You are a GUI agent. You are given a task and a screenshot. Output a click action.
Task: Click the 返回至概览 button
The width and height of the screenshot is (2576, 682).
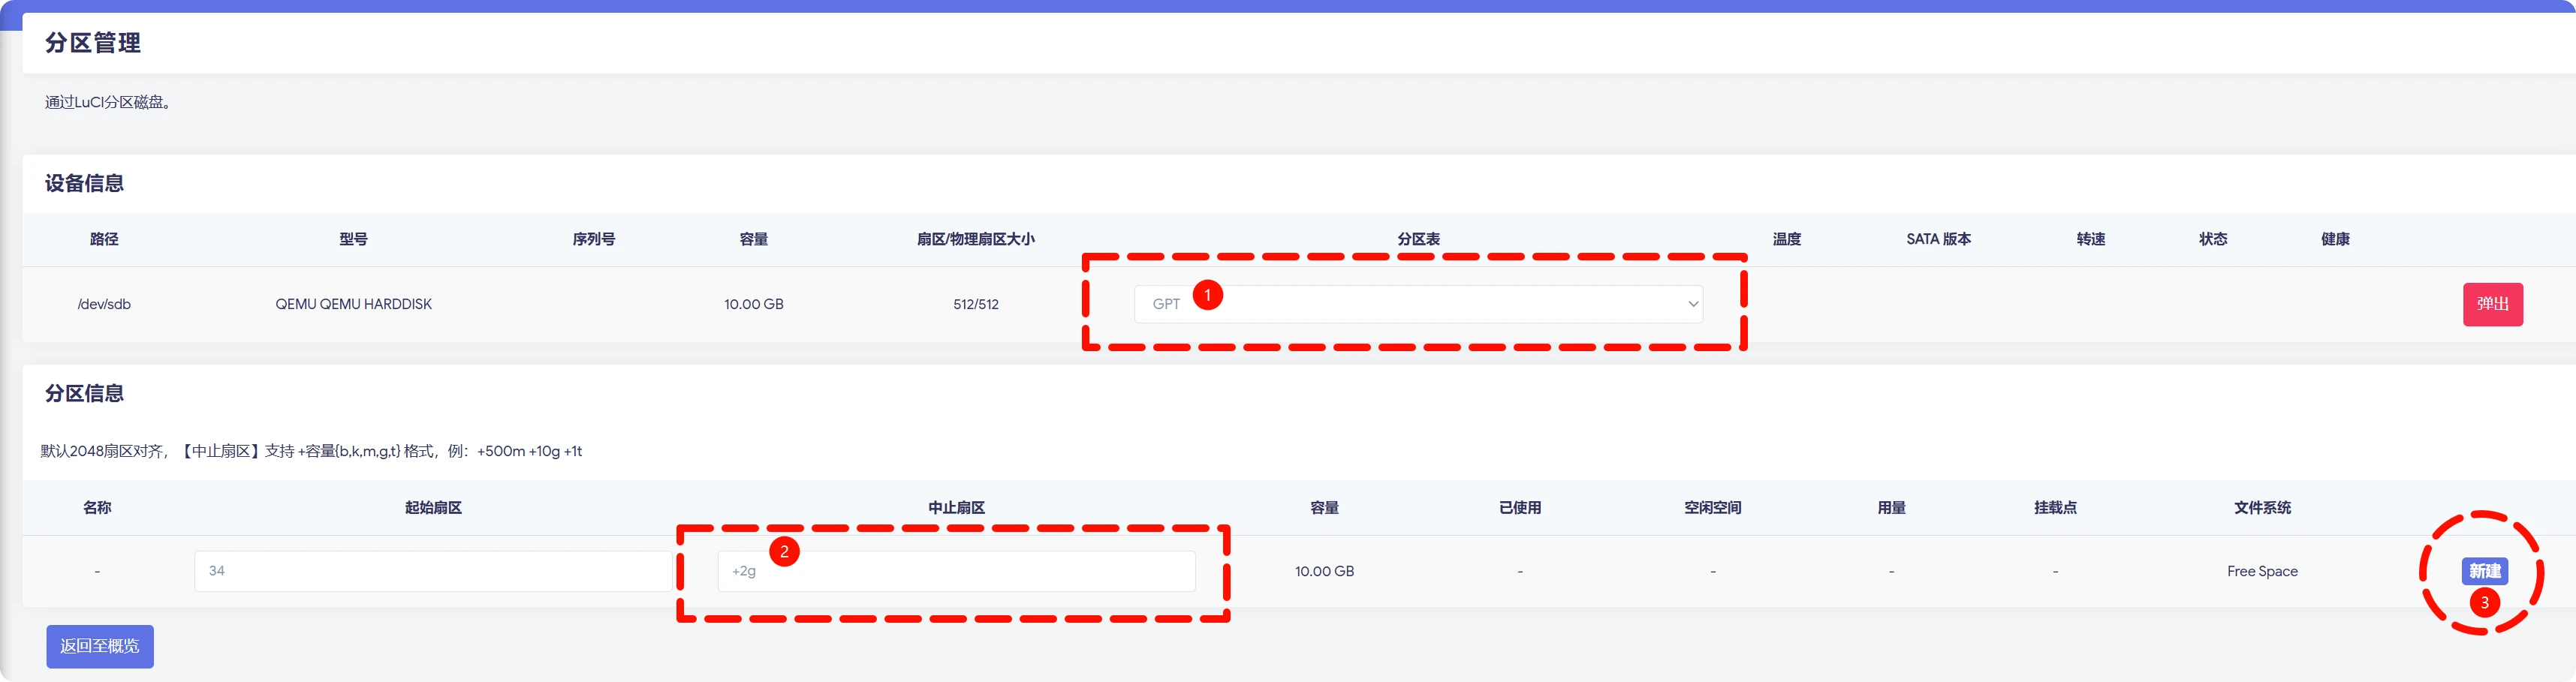100,646
